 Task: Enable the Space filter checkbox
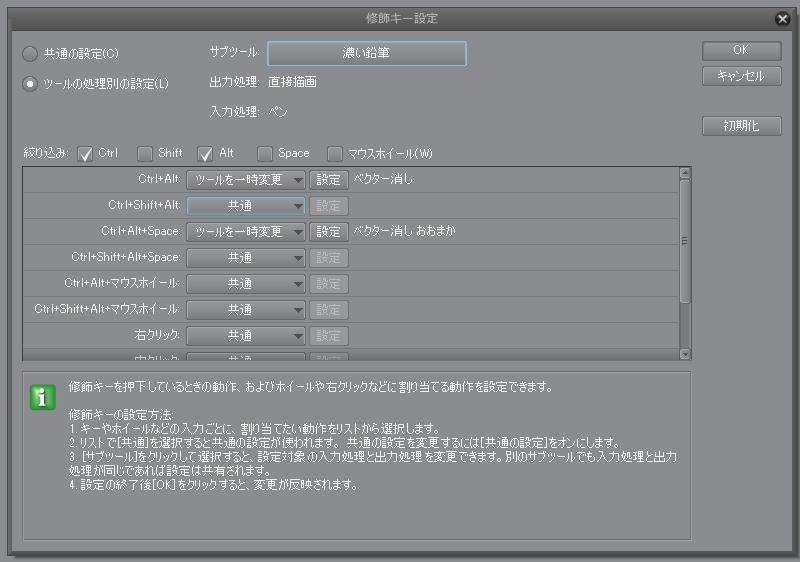[265, 154]
